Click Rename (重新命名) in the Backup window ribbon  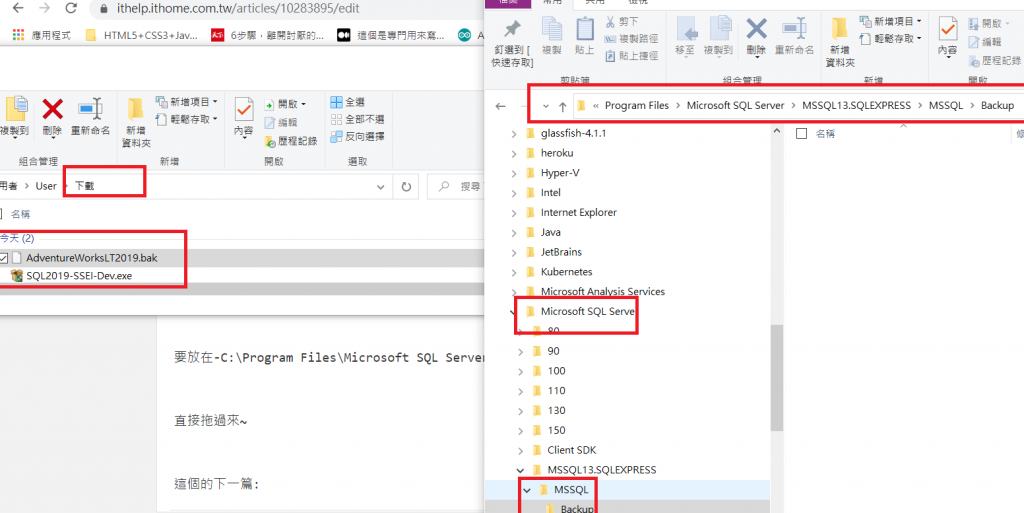click(794, 37)
